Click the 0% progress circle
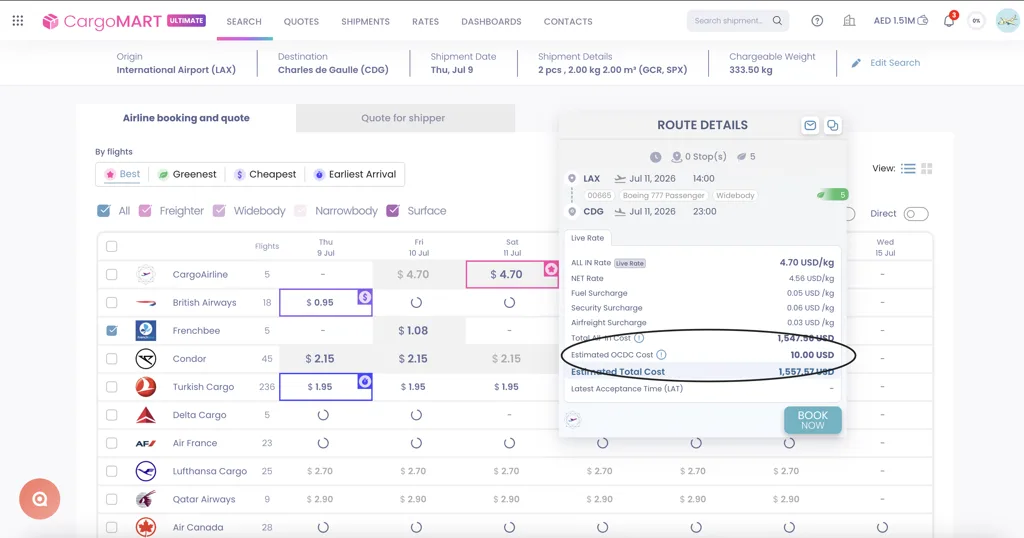The width and height of the screenshot is (1024, 538). click(976, 21)
